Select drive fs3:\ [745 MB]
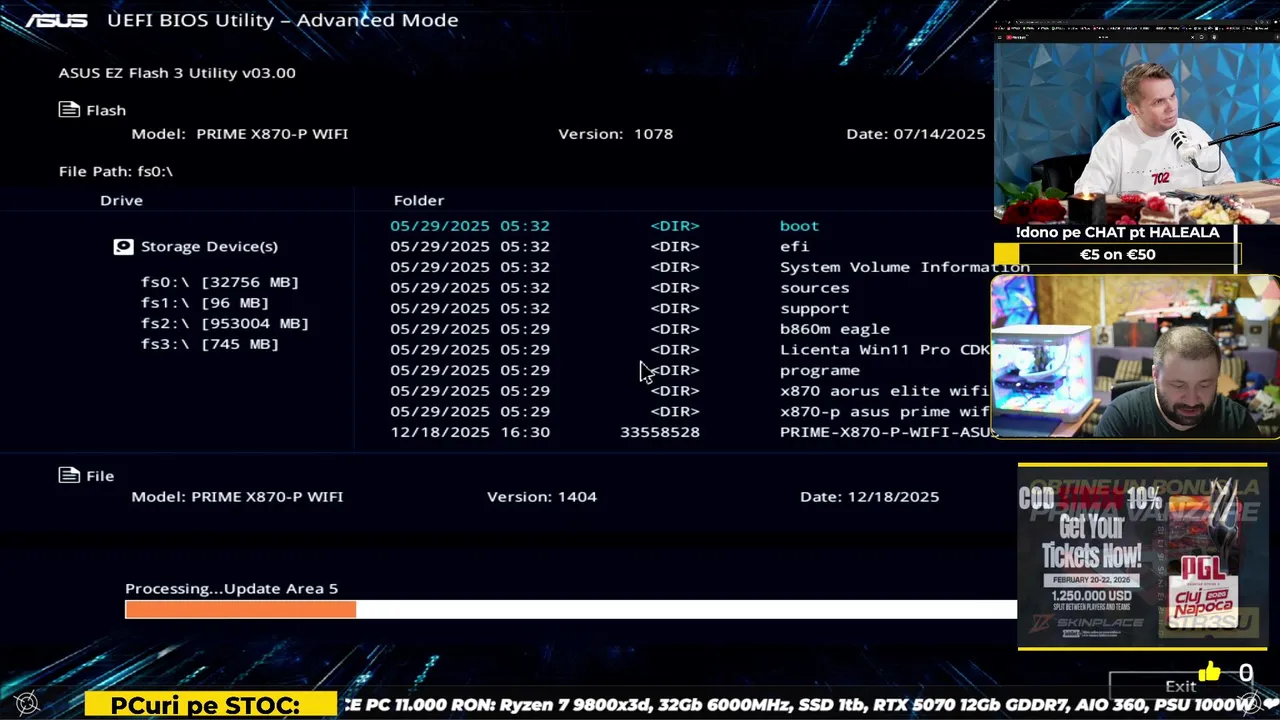The height and width of the screenshot is (720, 1280). click(x=210, y=344)
